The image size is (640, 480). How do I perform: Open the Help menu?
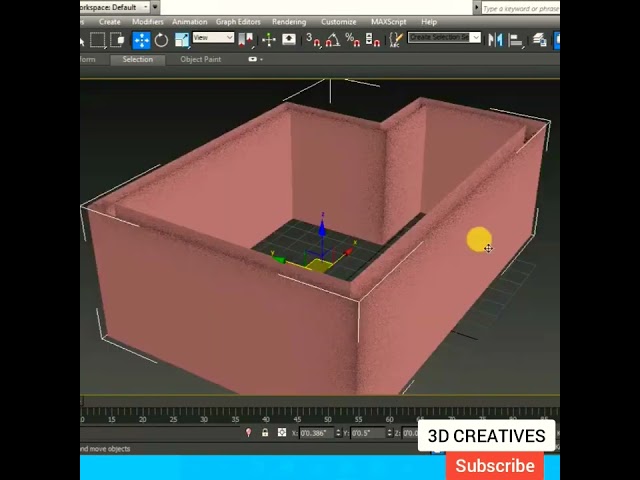coord(429,22)
